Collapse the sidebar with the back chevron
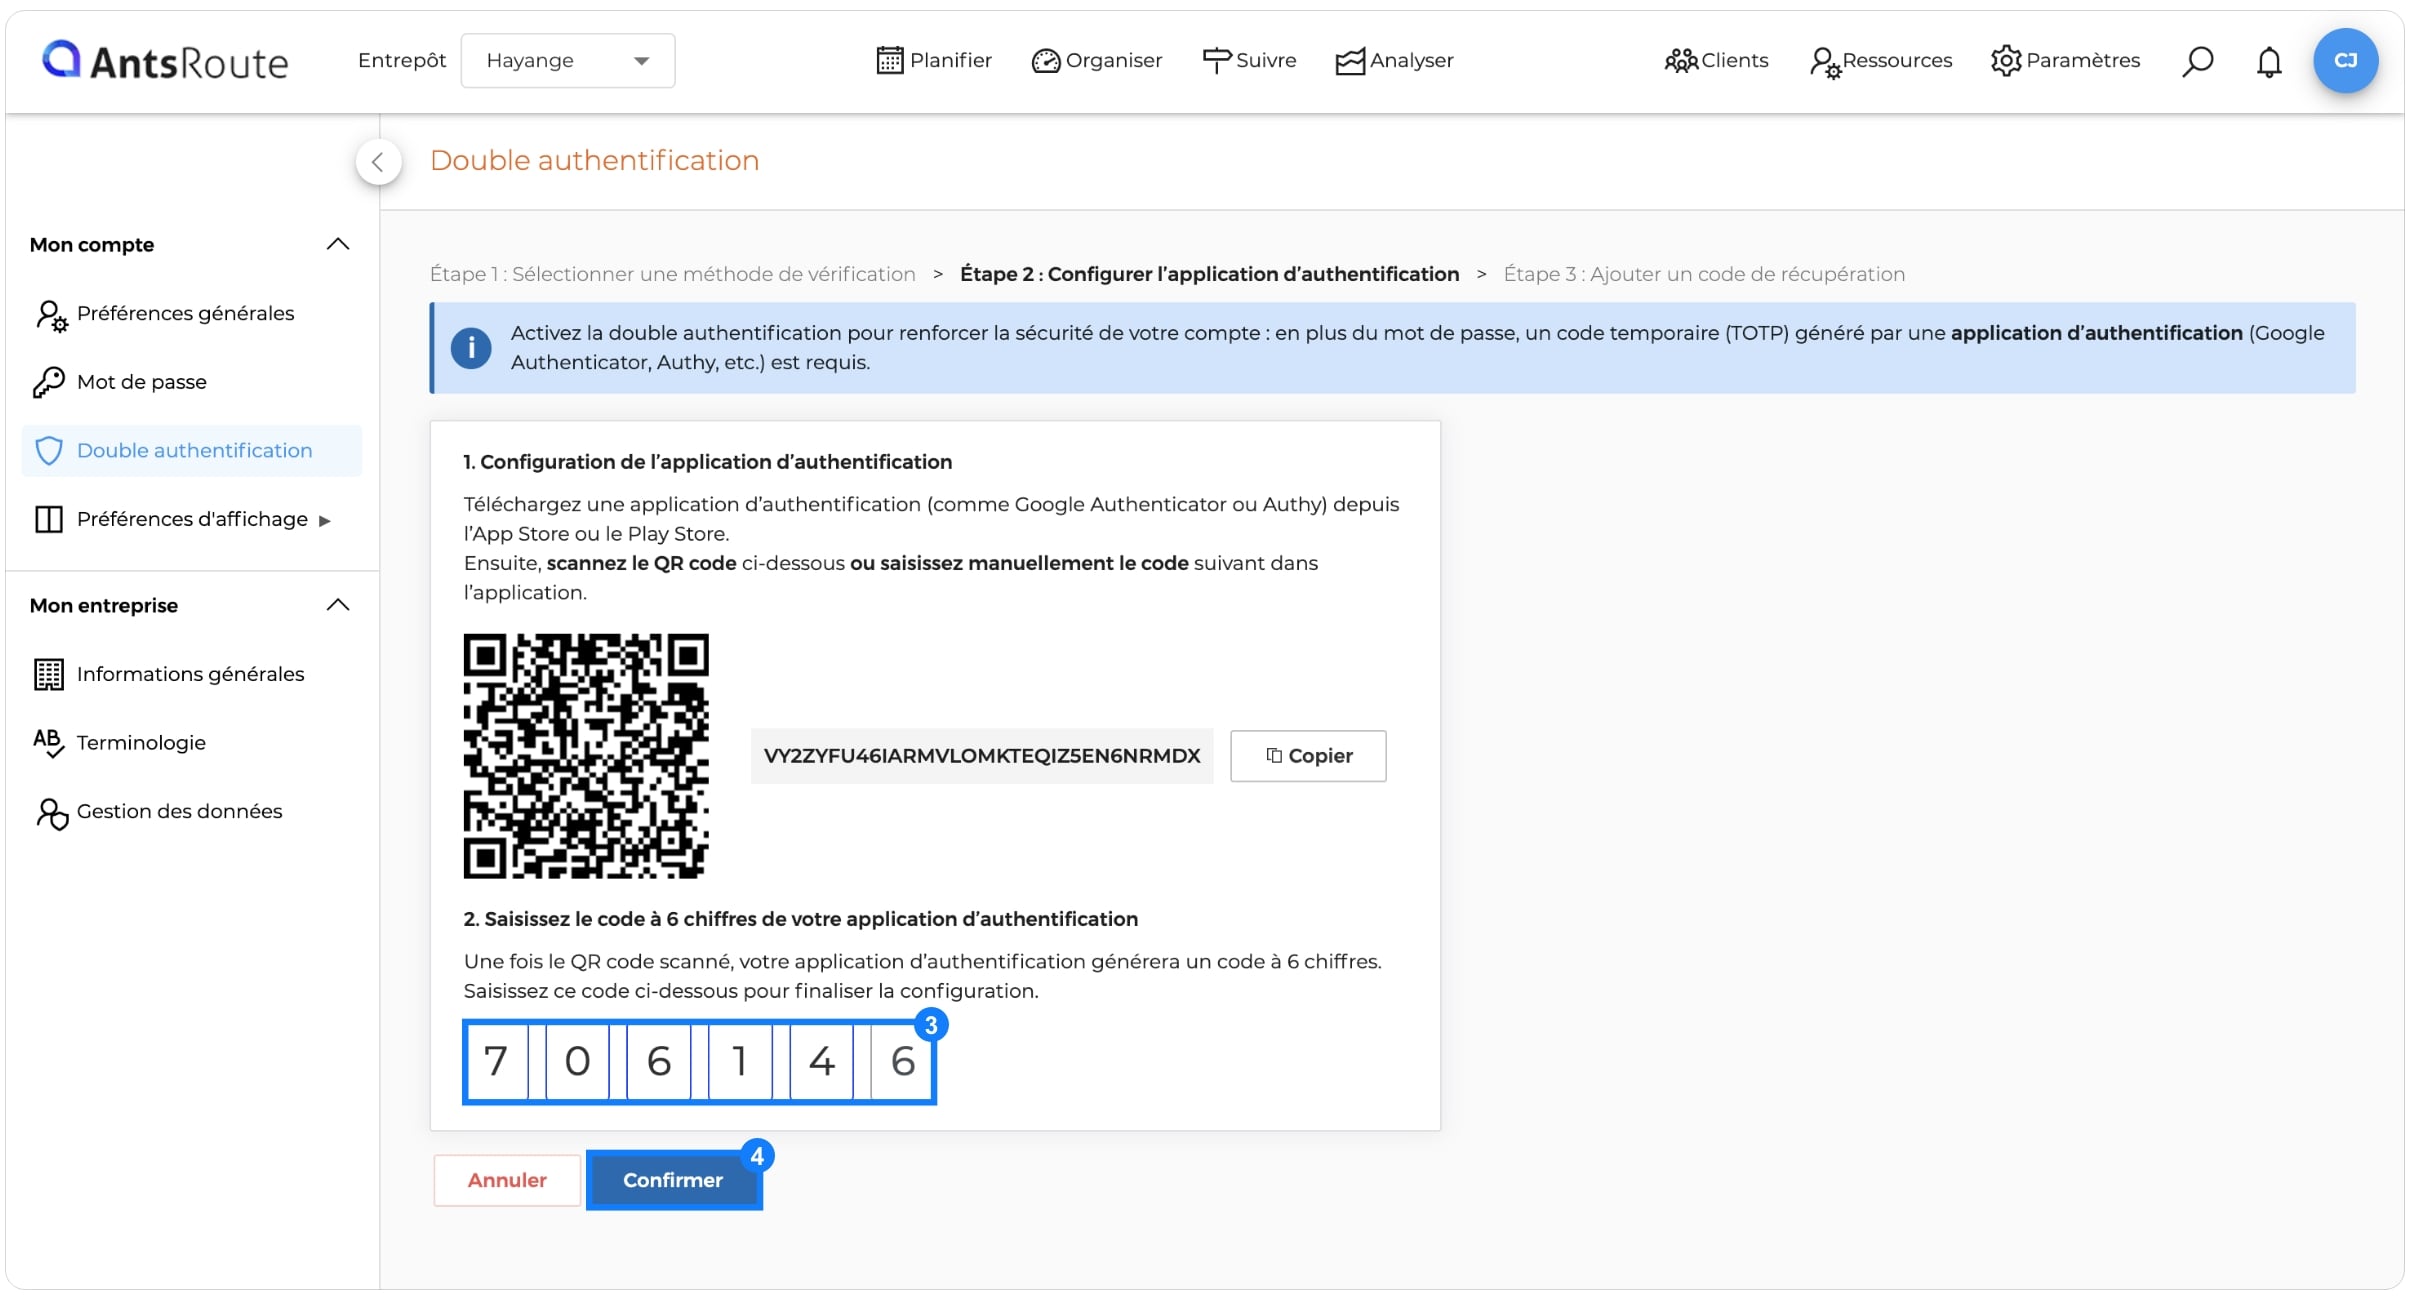This screenshot has height=1298, width=2410. tap(378, 162)
